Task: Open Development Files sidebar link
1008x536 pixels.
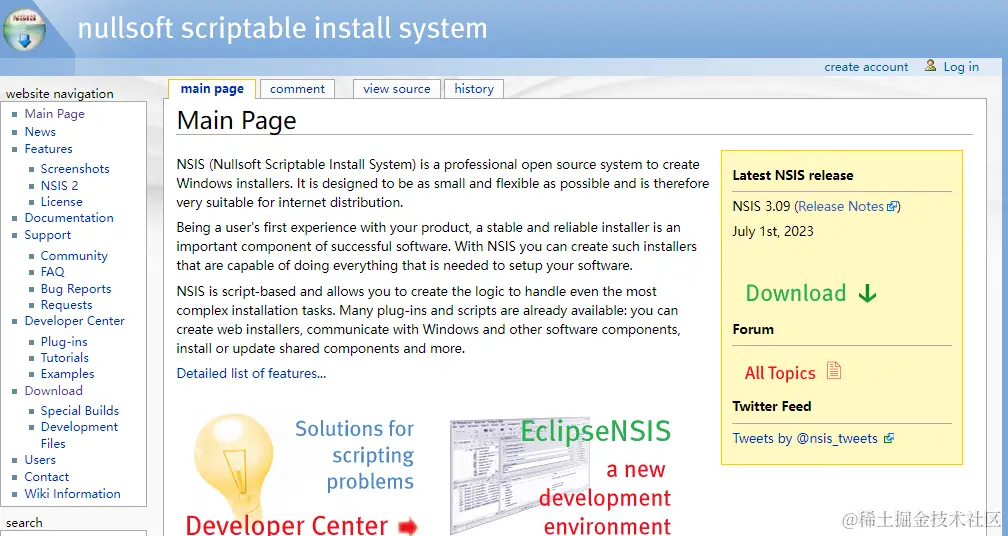Action: [x=79, y=435]
